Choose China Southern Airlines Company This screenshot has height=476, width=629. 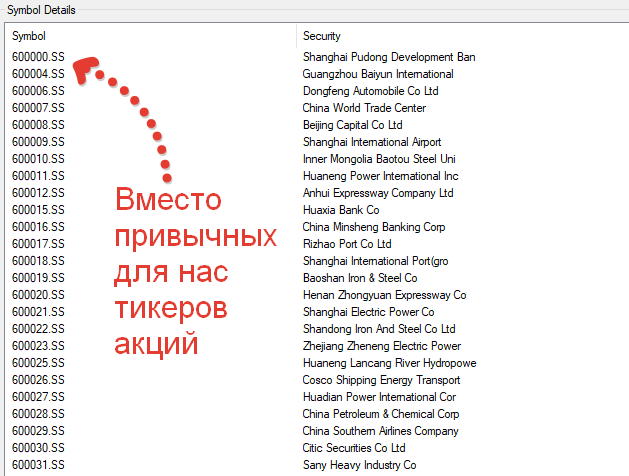click(381, 431)
